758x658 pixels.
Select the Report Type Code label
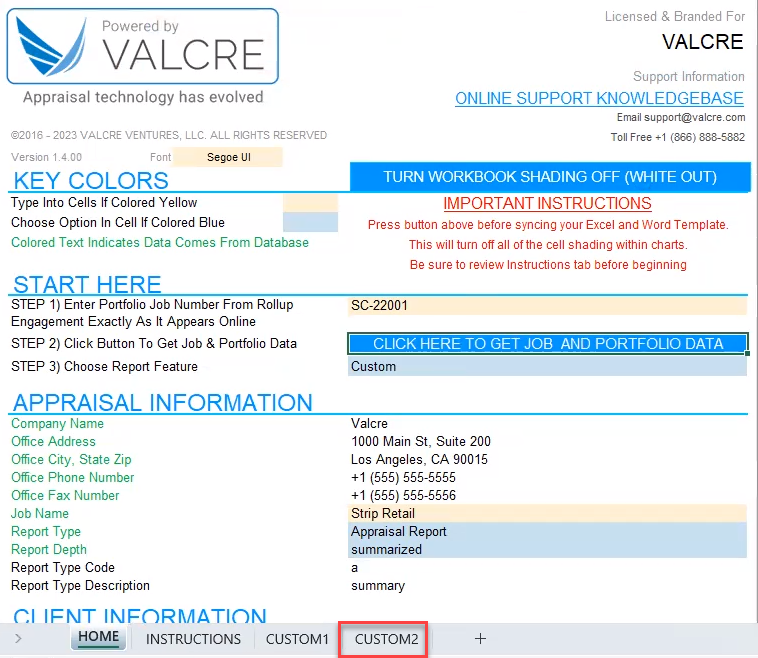(63, 568)
